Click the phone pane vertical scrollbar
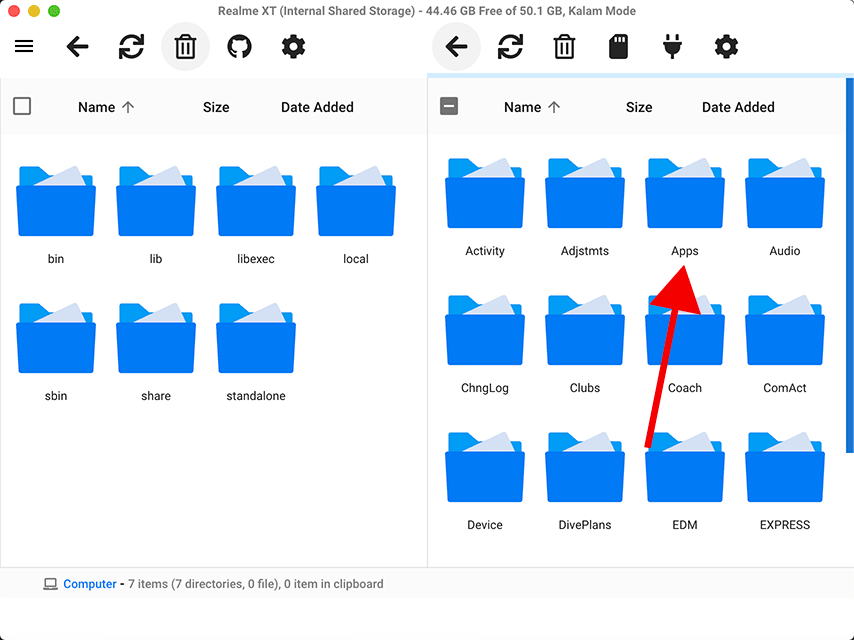This screenshot has height=640, width=854. pyautogui.click(x=850, y=265)
